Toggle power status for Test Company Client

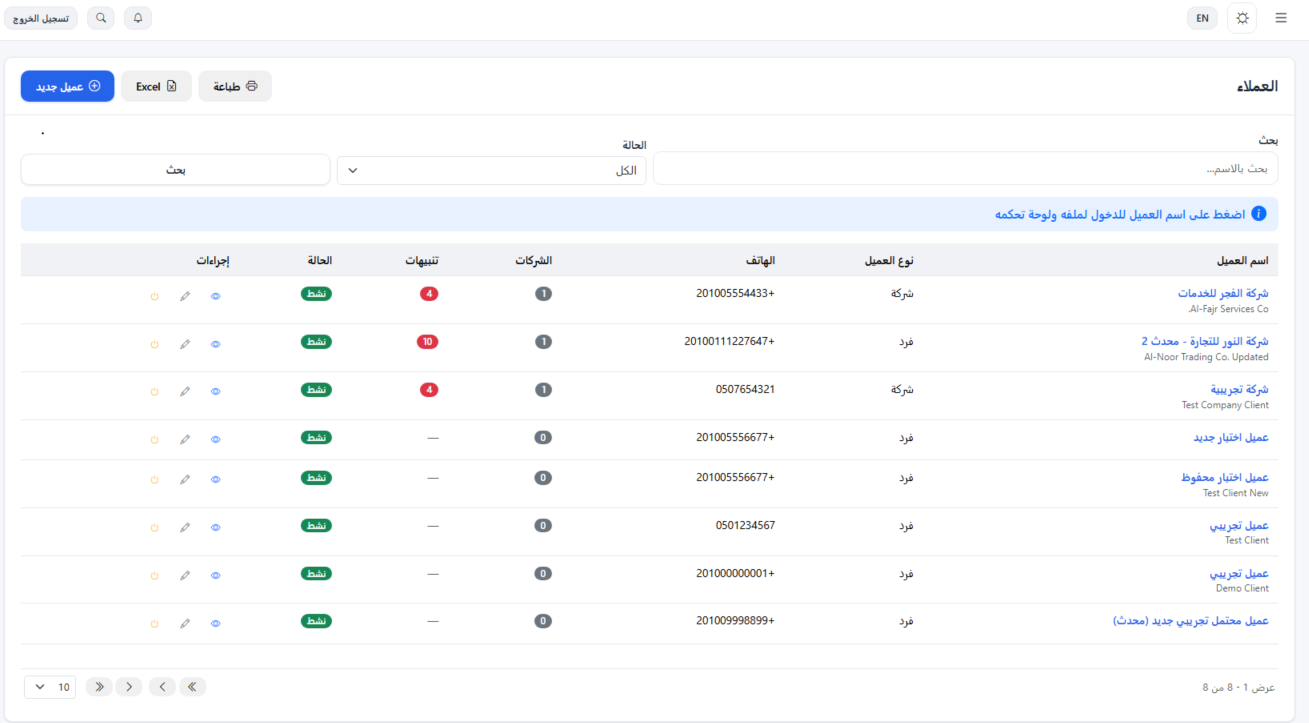[154, 392]
